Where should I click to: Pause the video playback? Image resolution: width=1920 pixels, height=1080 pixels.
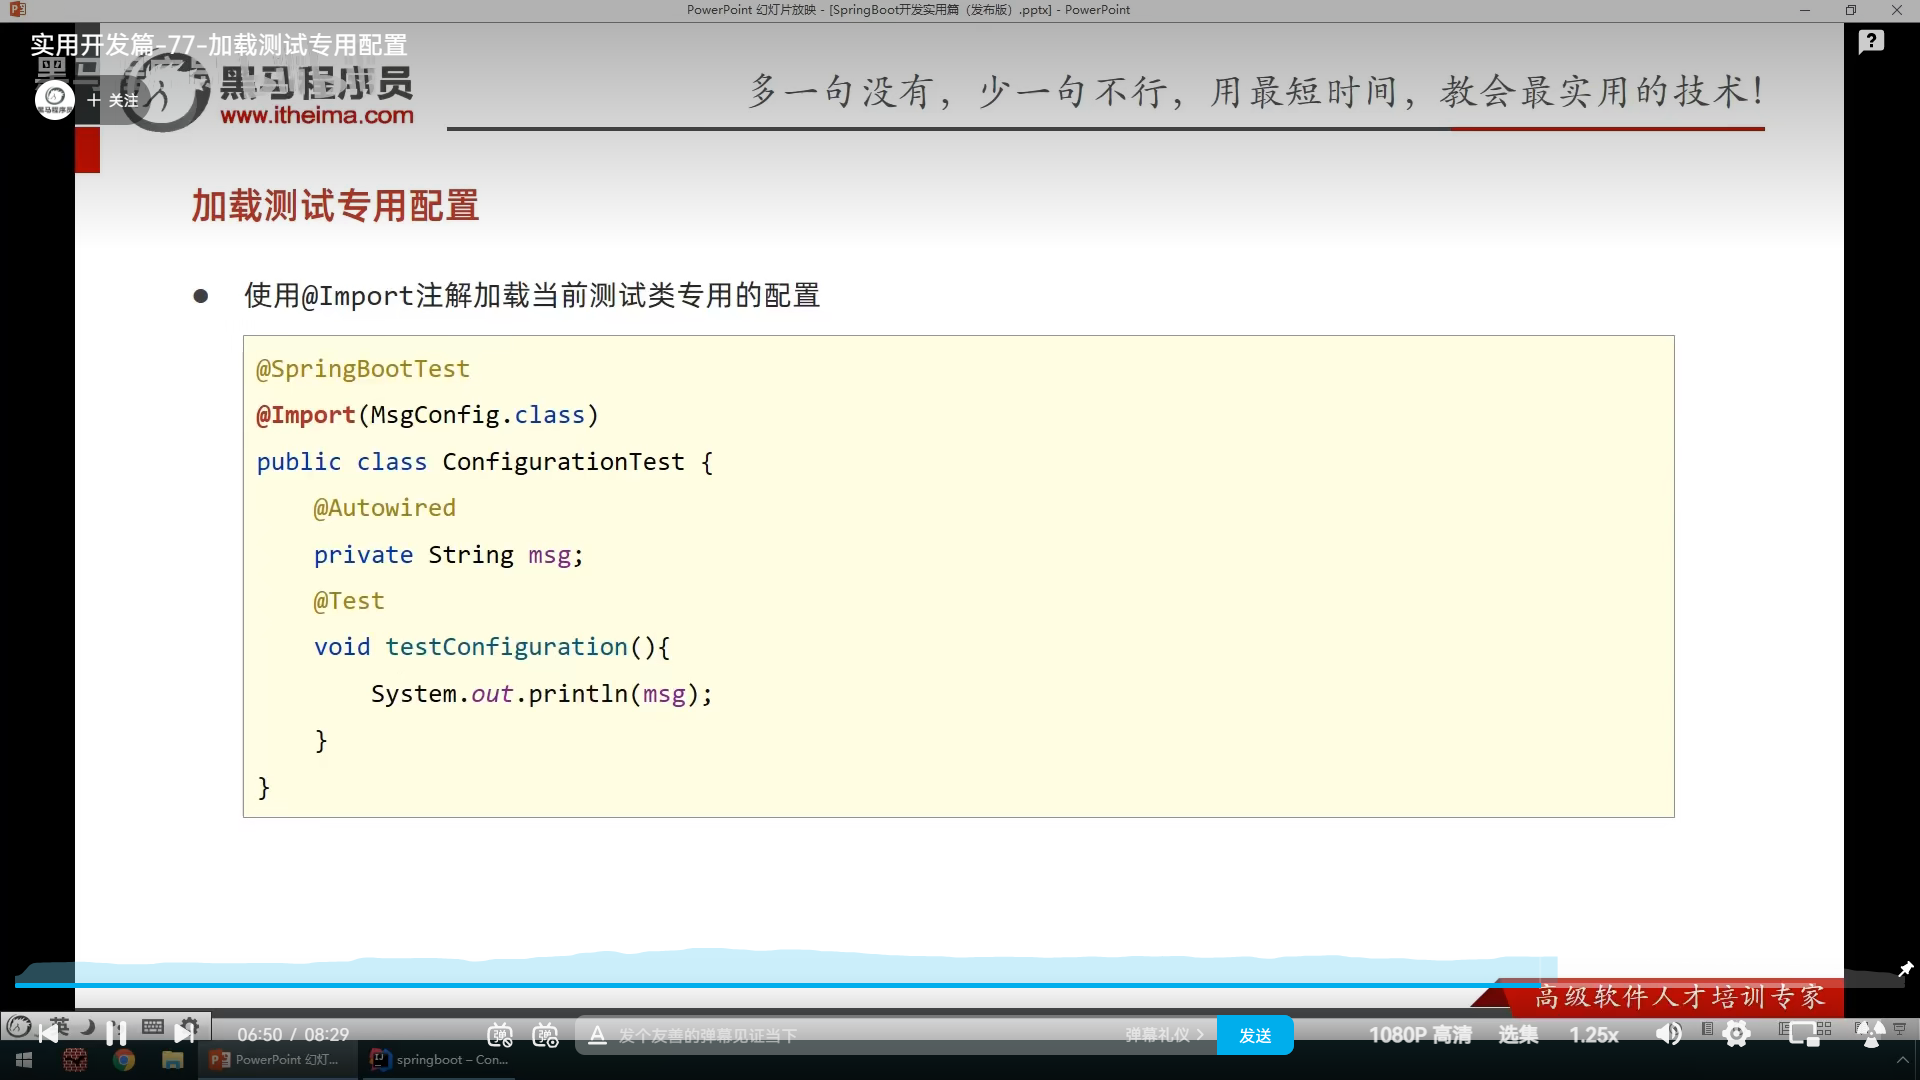tap(116, 1033)
